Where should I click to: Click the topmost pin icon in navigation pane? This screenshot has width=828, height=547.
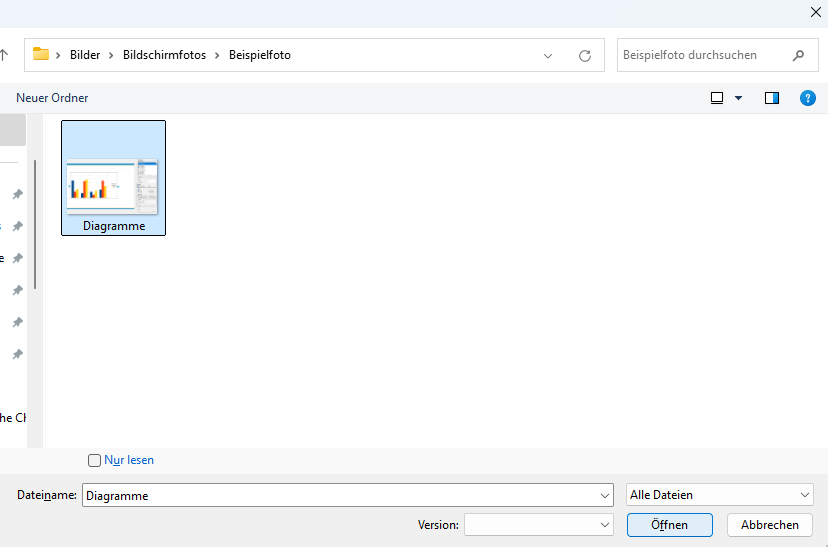[x=17, y=194]
